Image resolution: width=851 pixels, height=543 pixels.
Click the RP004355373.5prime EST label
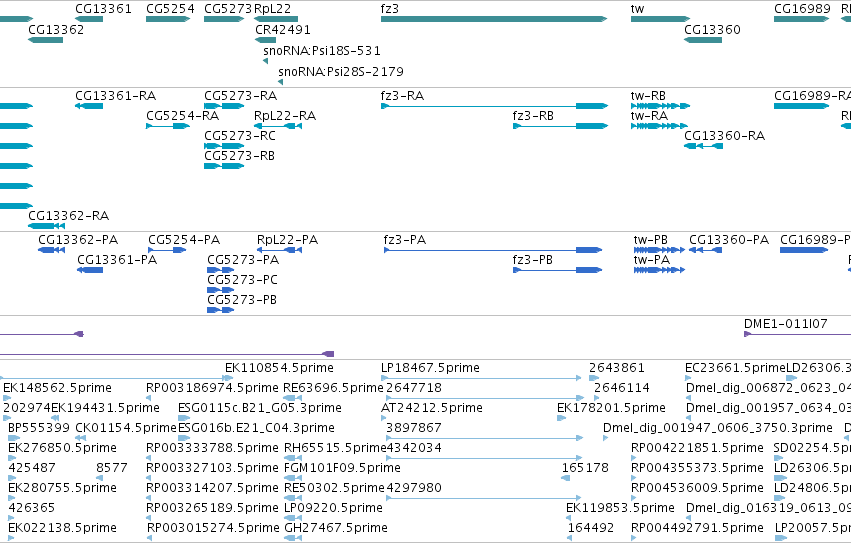pos(697,468)
